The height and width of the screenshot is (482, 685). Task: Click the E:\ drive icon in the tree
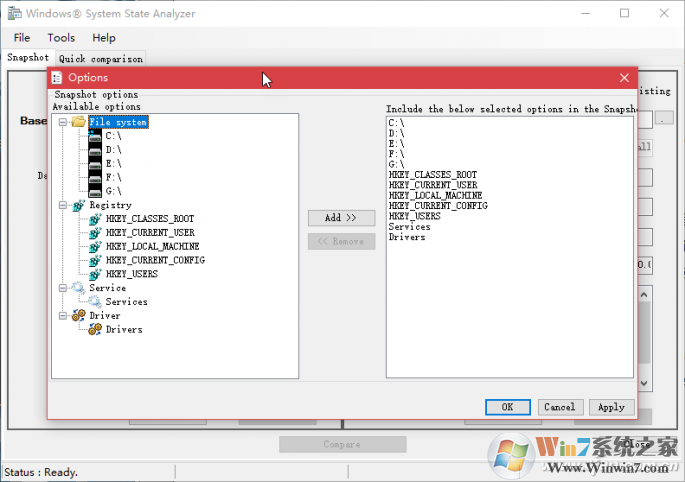[95, 164]
